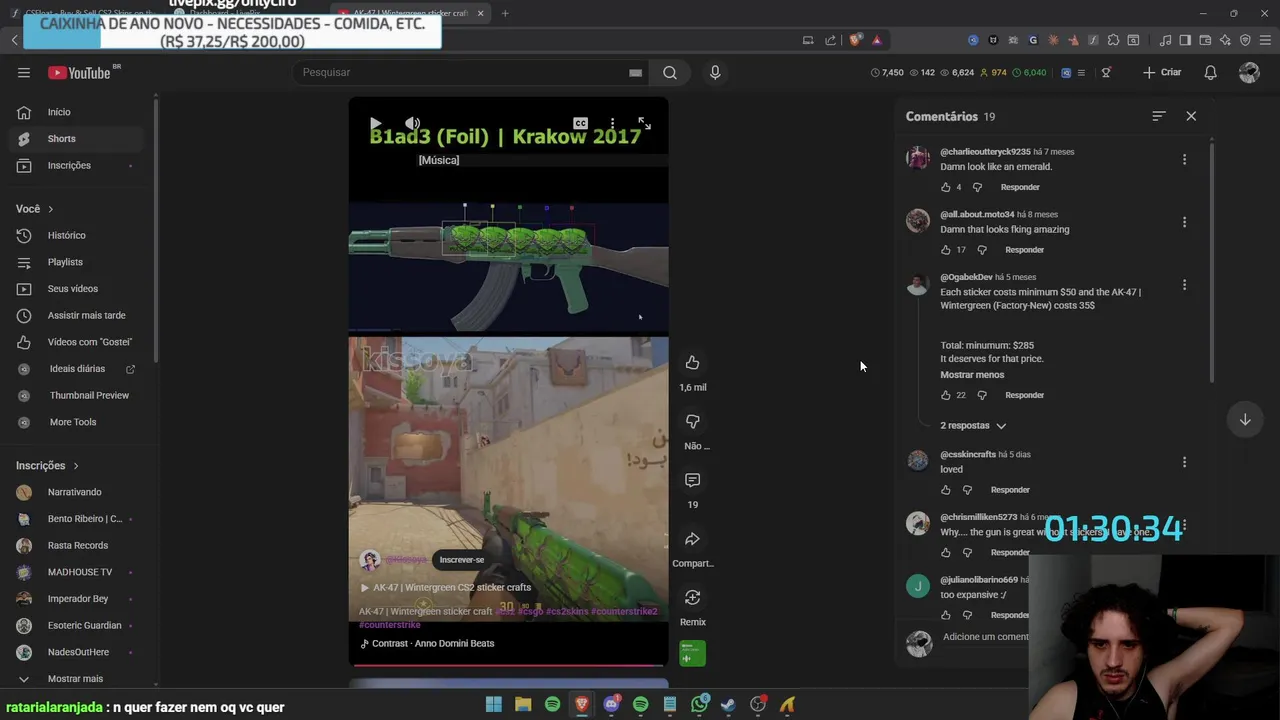The height and width of the screenshot is (720, 1280).
Task: Mute the Short's volume
Action: (x=412, y=124)
